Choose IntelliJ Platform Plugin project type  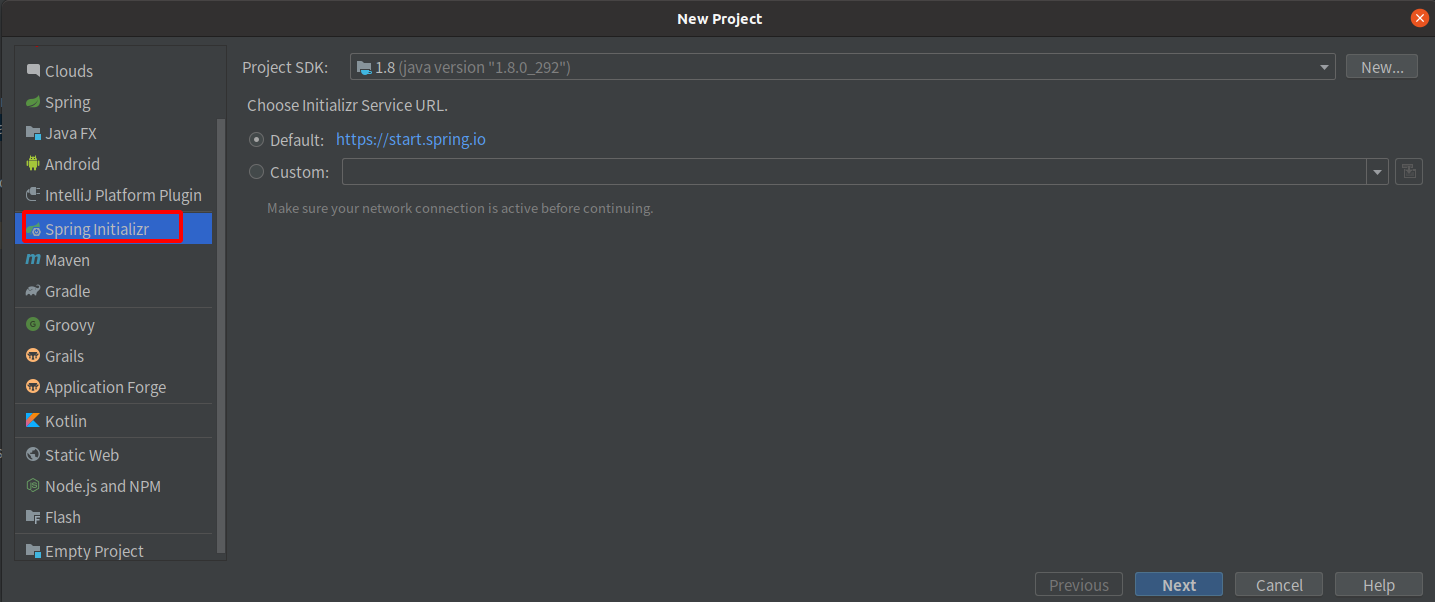[115, 195]
